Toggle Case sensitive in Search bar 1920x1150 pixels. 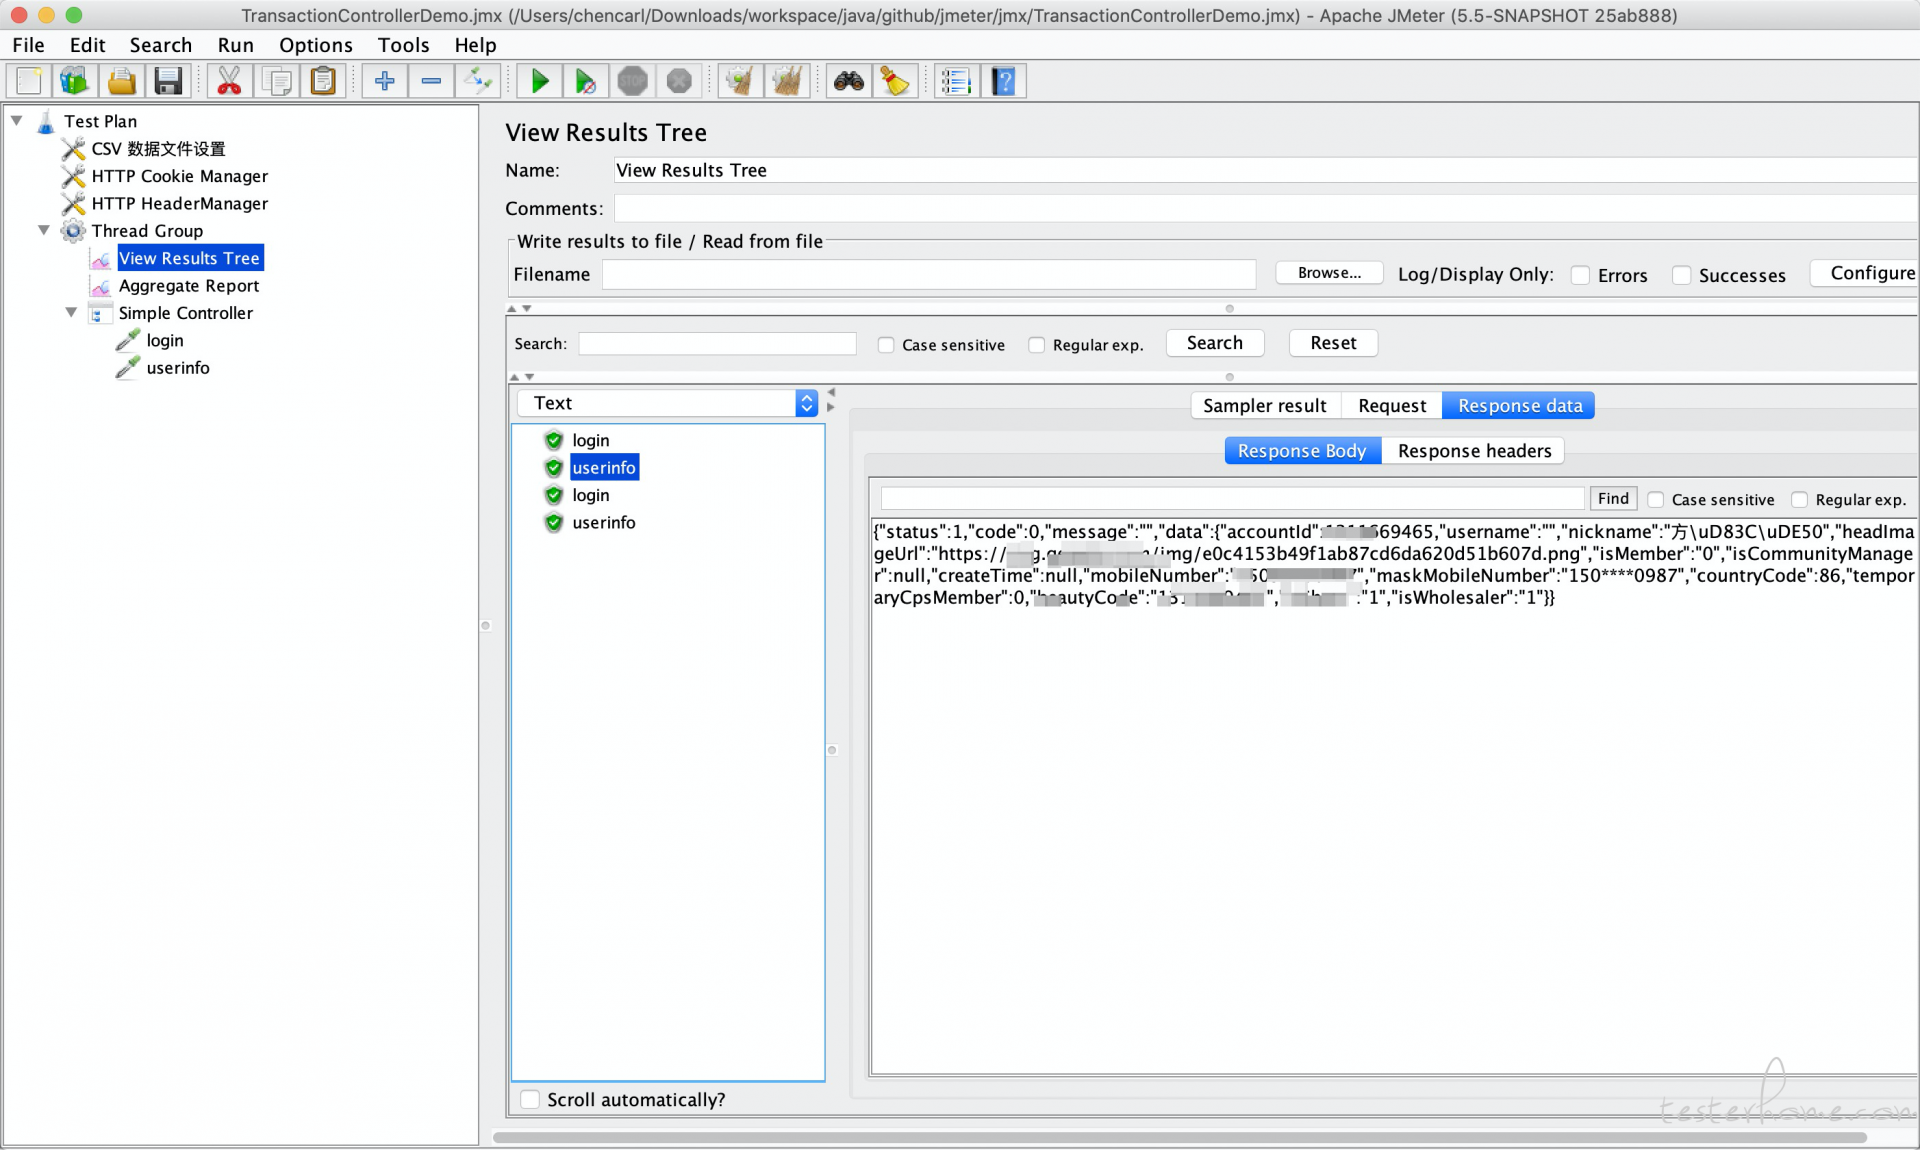tap(886, 345)
